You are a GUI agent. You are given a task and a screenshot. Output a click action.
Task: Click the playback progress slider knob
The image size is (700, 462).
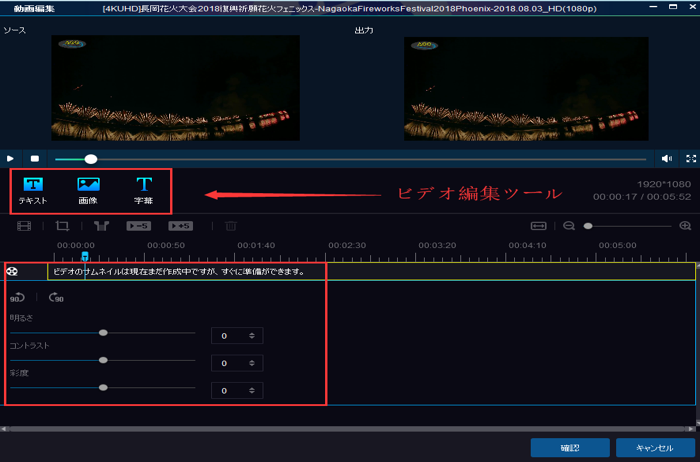[x=91, y=159]
